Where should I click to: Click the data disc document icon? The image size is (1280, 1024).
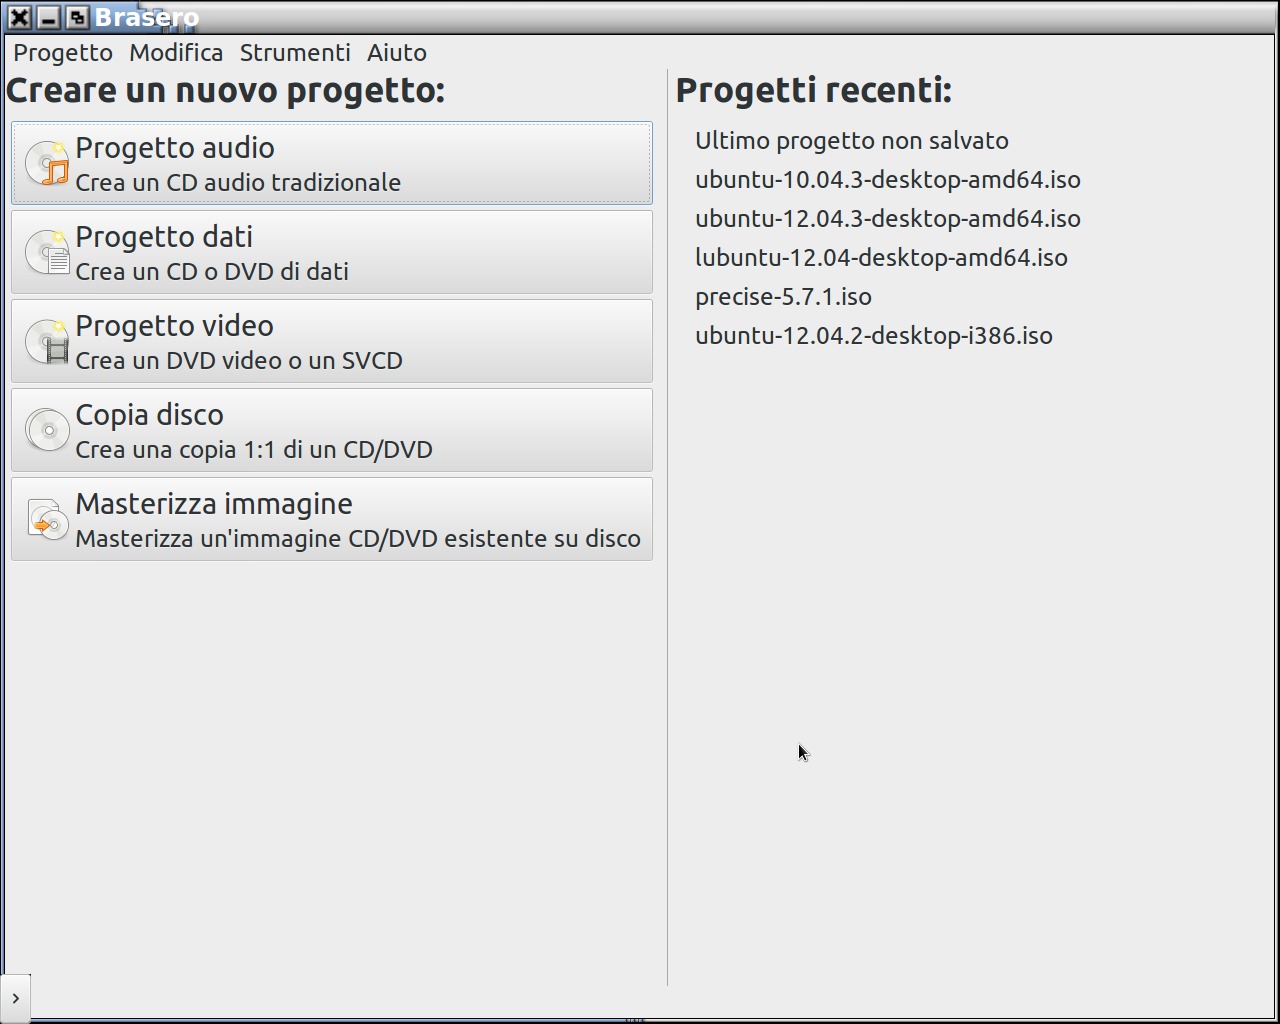click(47, 252)
